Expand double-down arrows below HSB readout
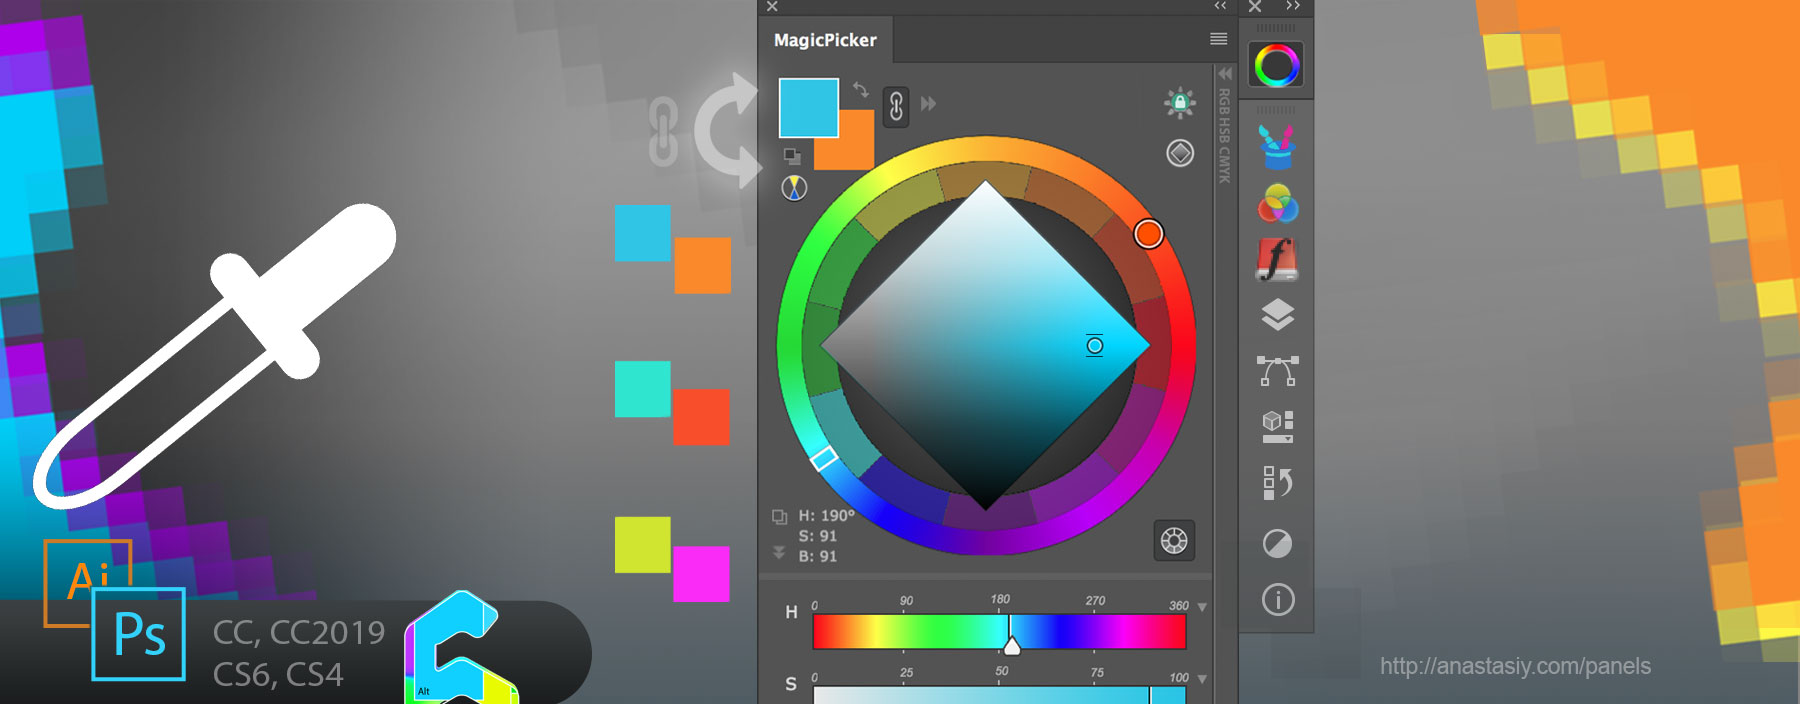Screen dimensions: 1800x704 [x=779, y=552]
